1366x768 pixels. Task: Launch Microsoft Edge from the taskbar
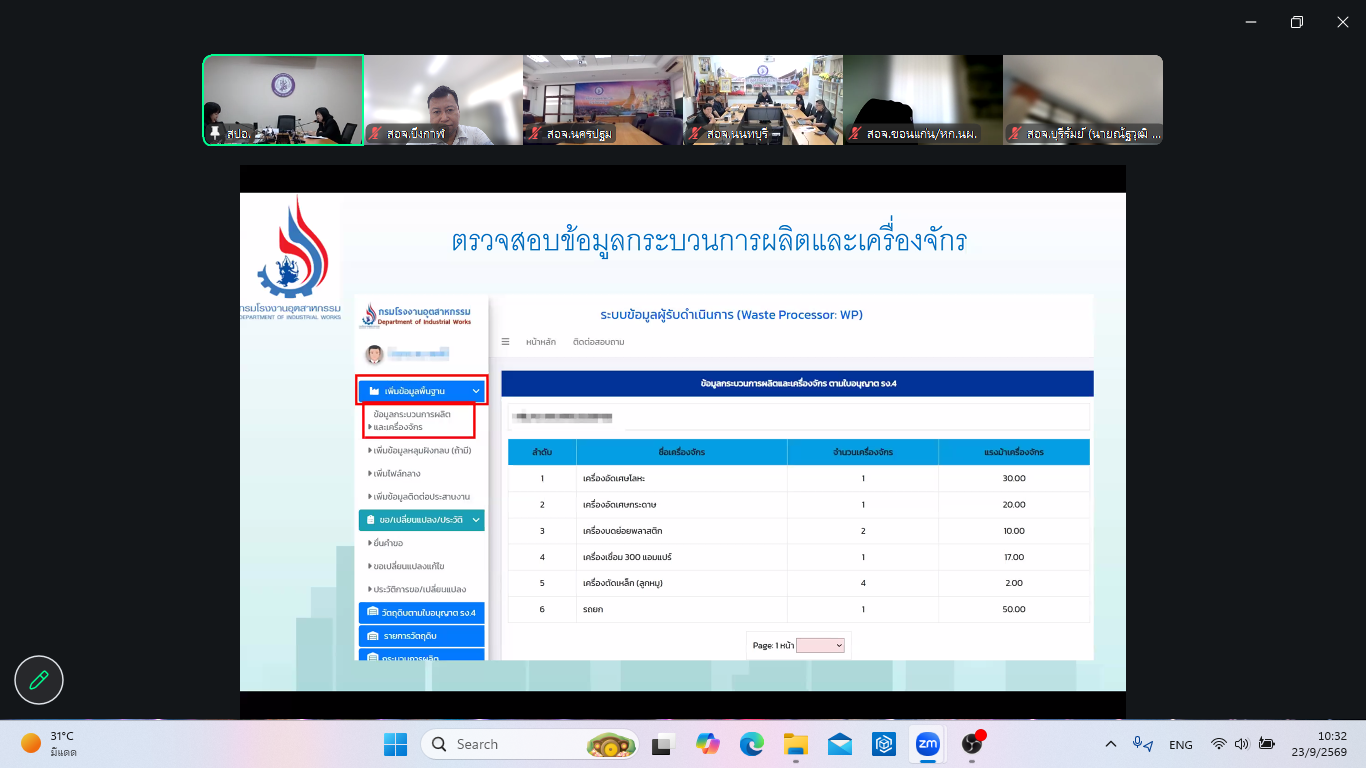[752, 744]
